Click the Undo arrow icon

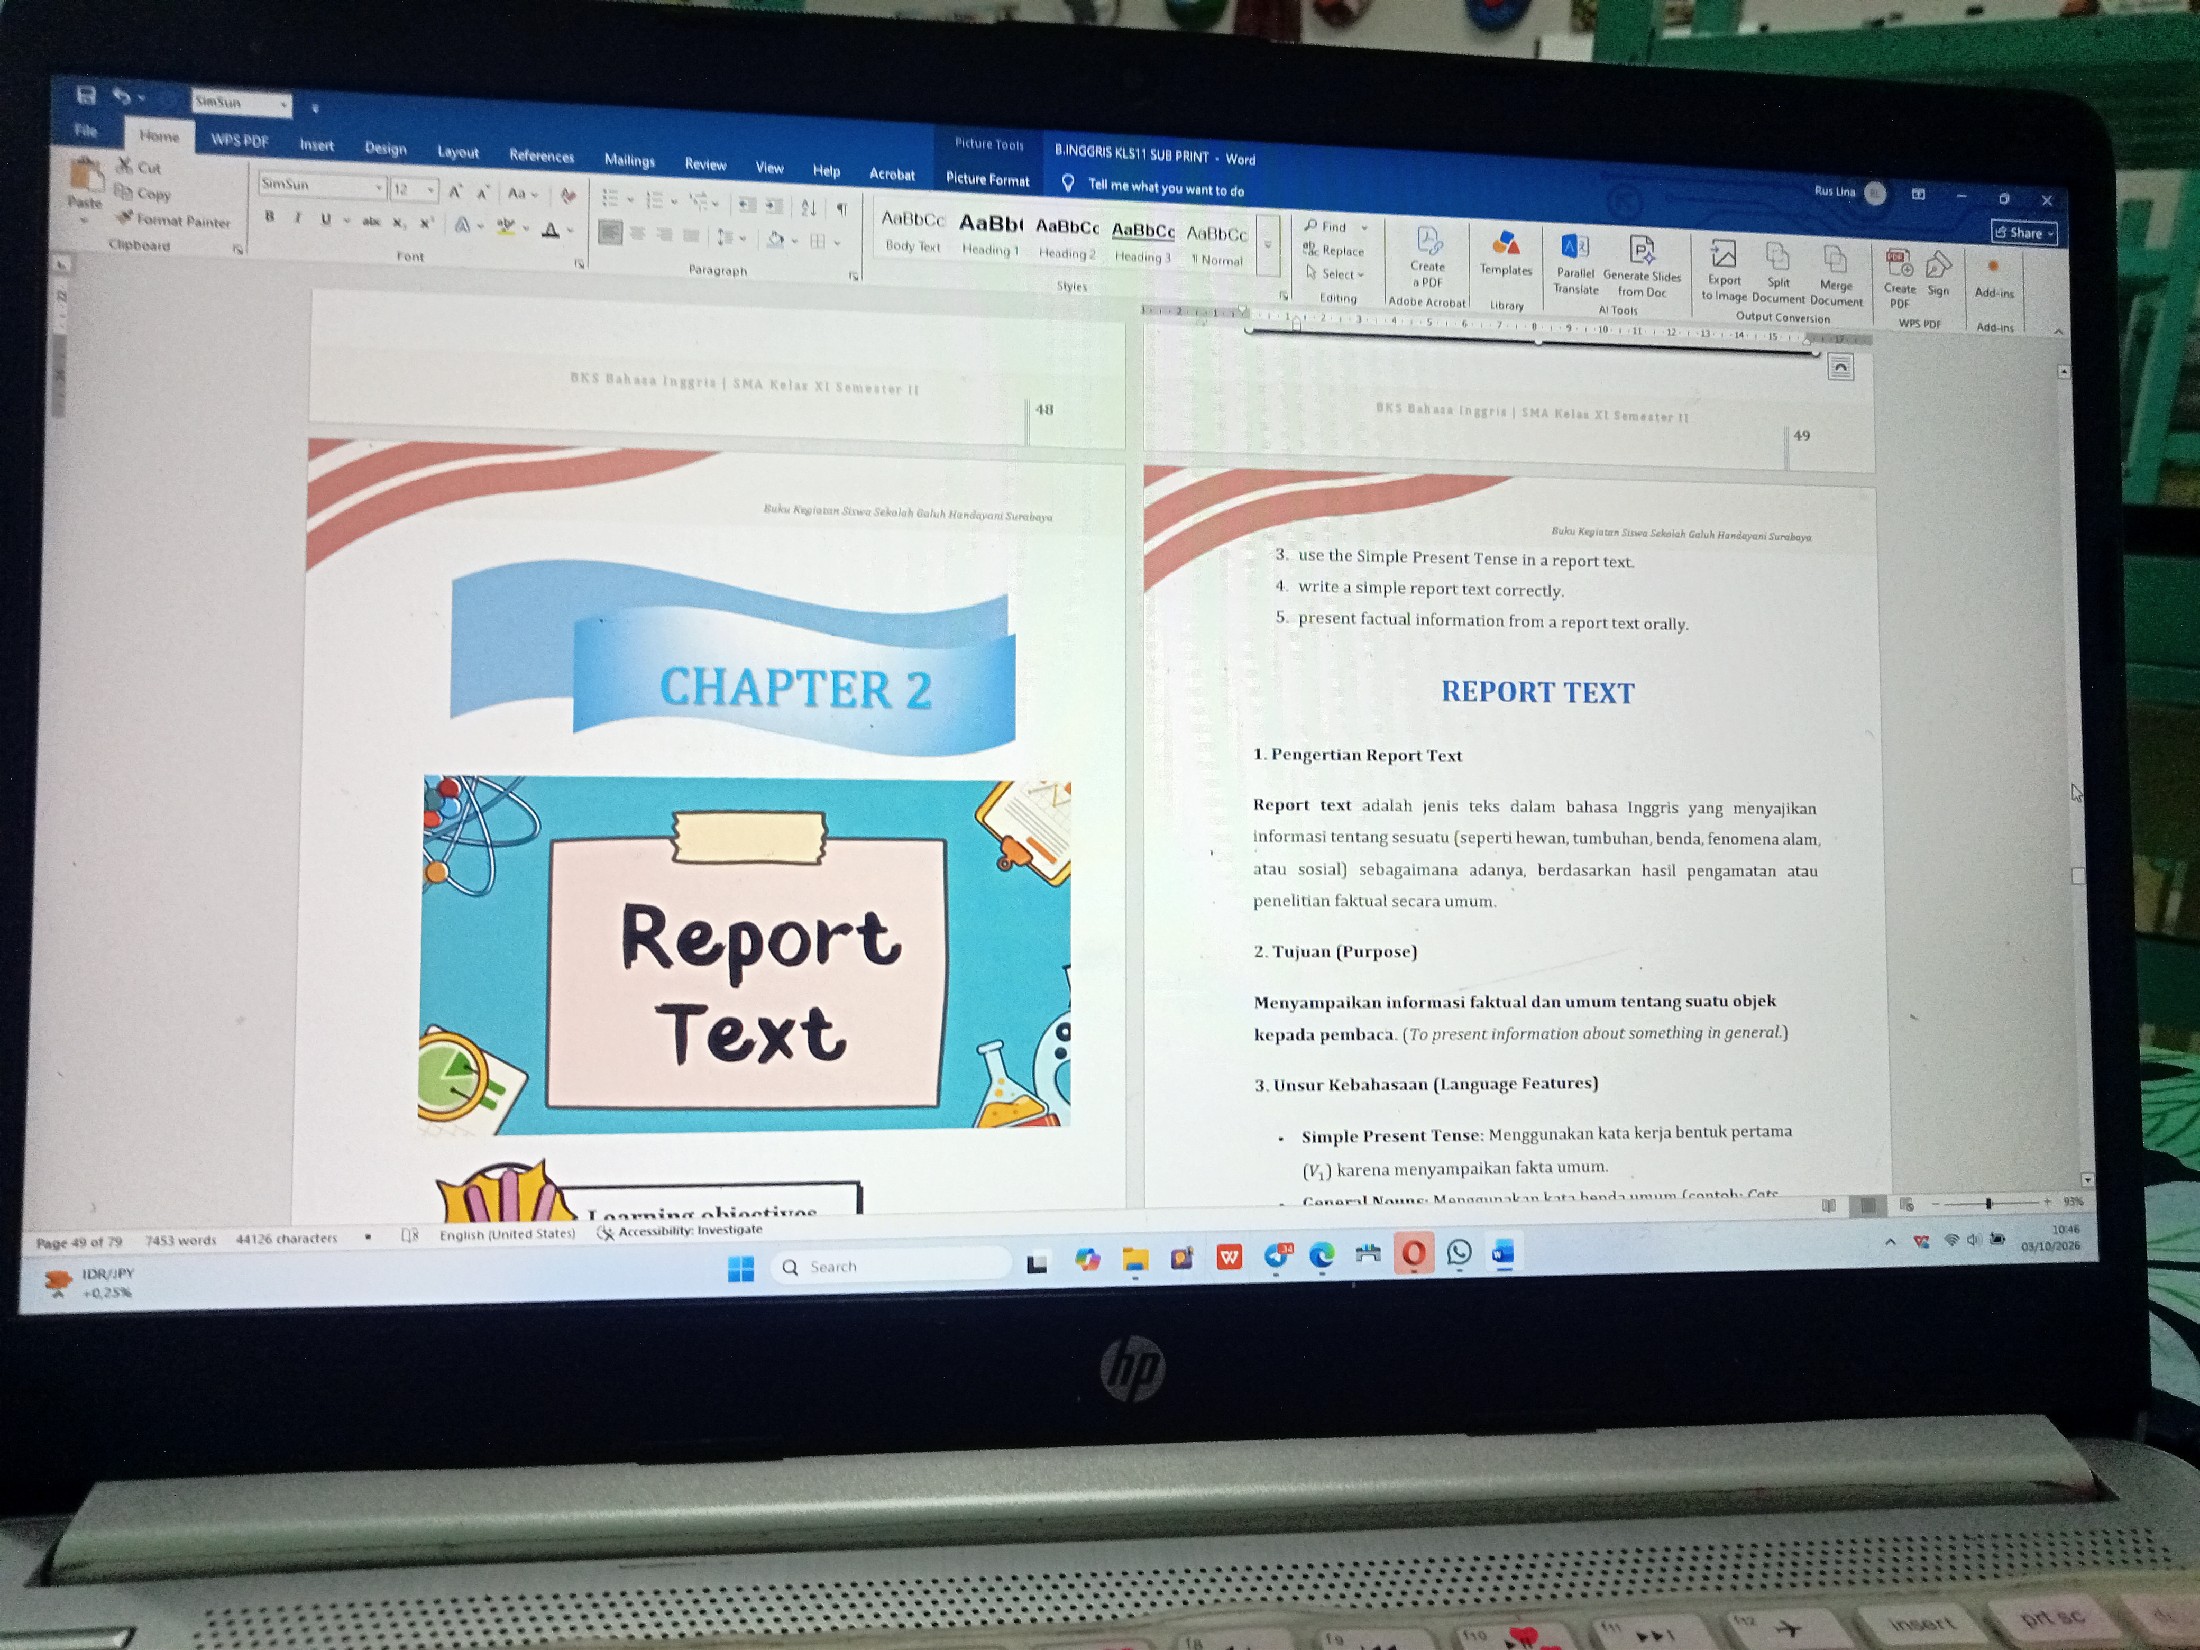click(x=121, y=97)
